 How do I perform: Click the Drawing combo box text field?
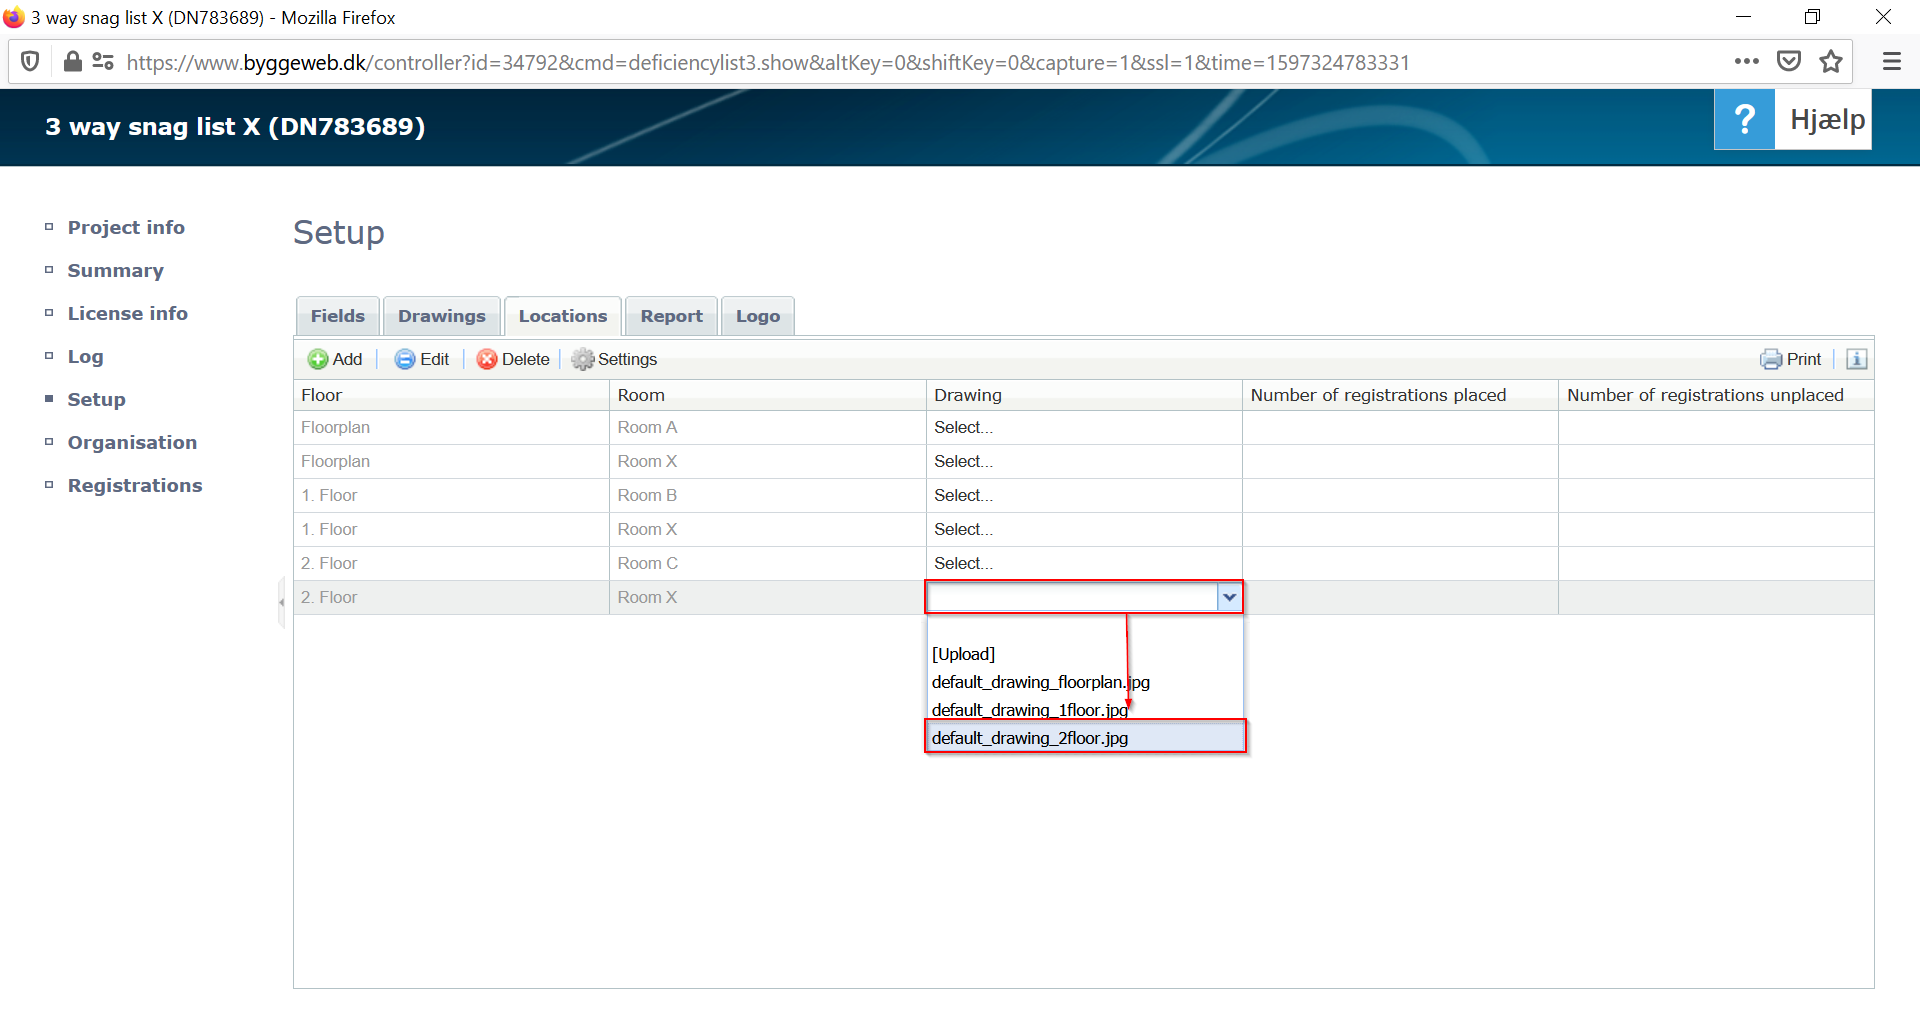pyautogui.click(x=1072, y=597)
